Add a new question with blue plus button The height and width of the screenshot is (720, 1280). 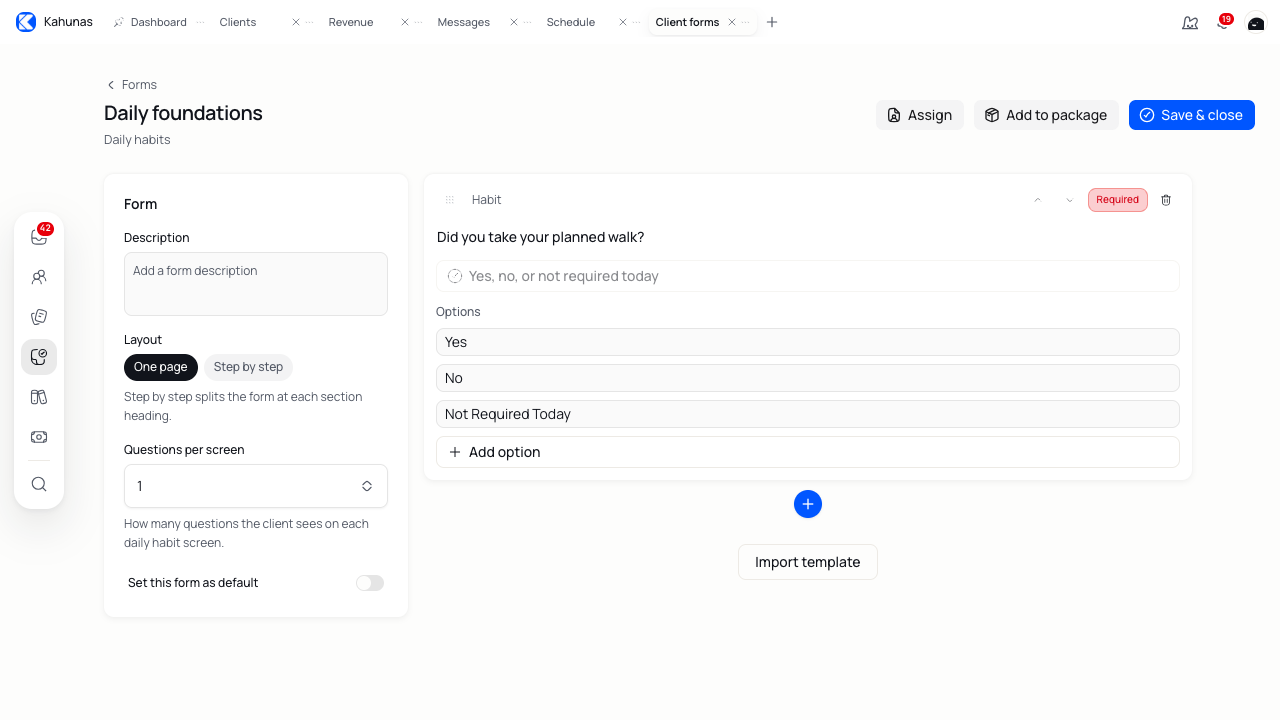coord(808,504)
